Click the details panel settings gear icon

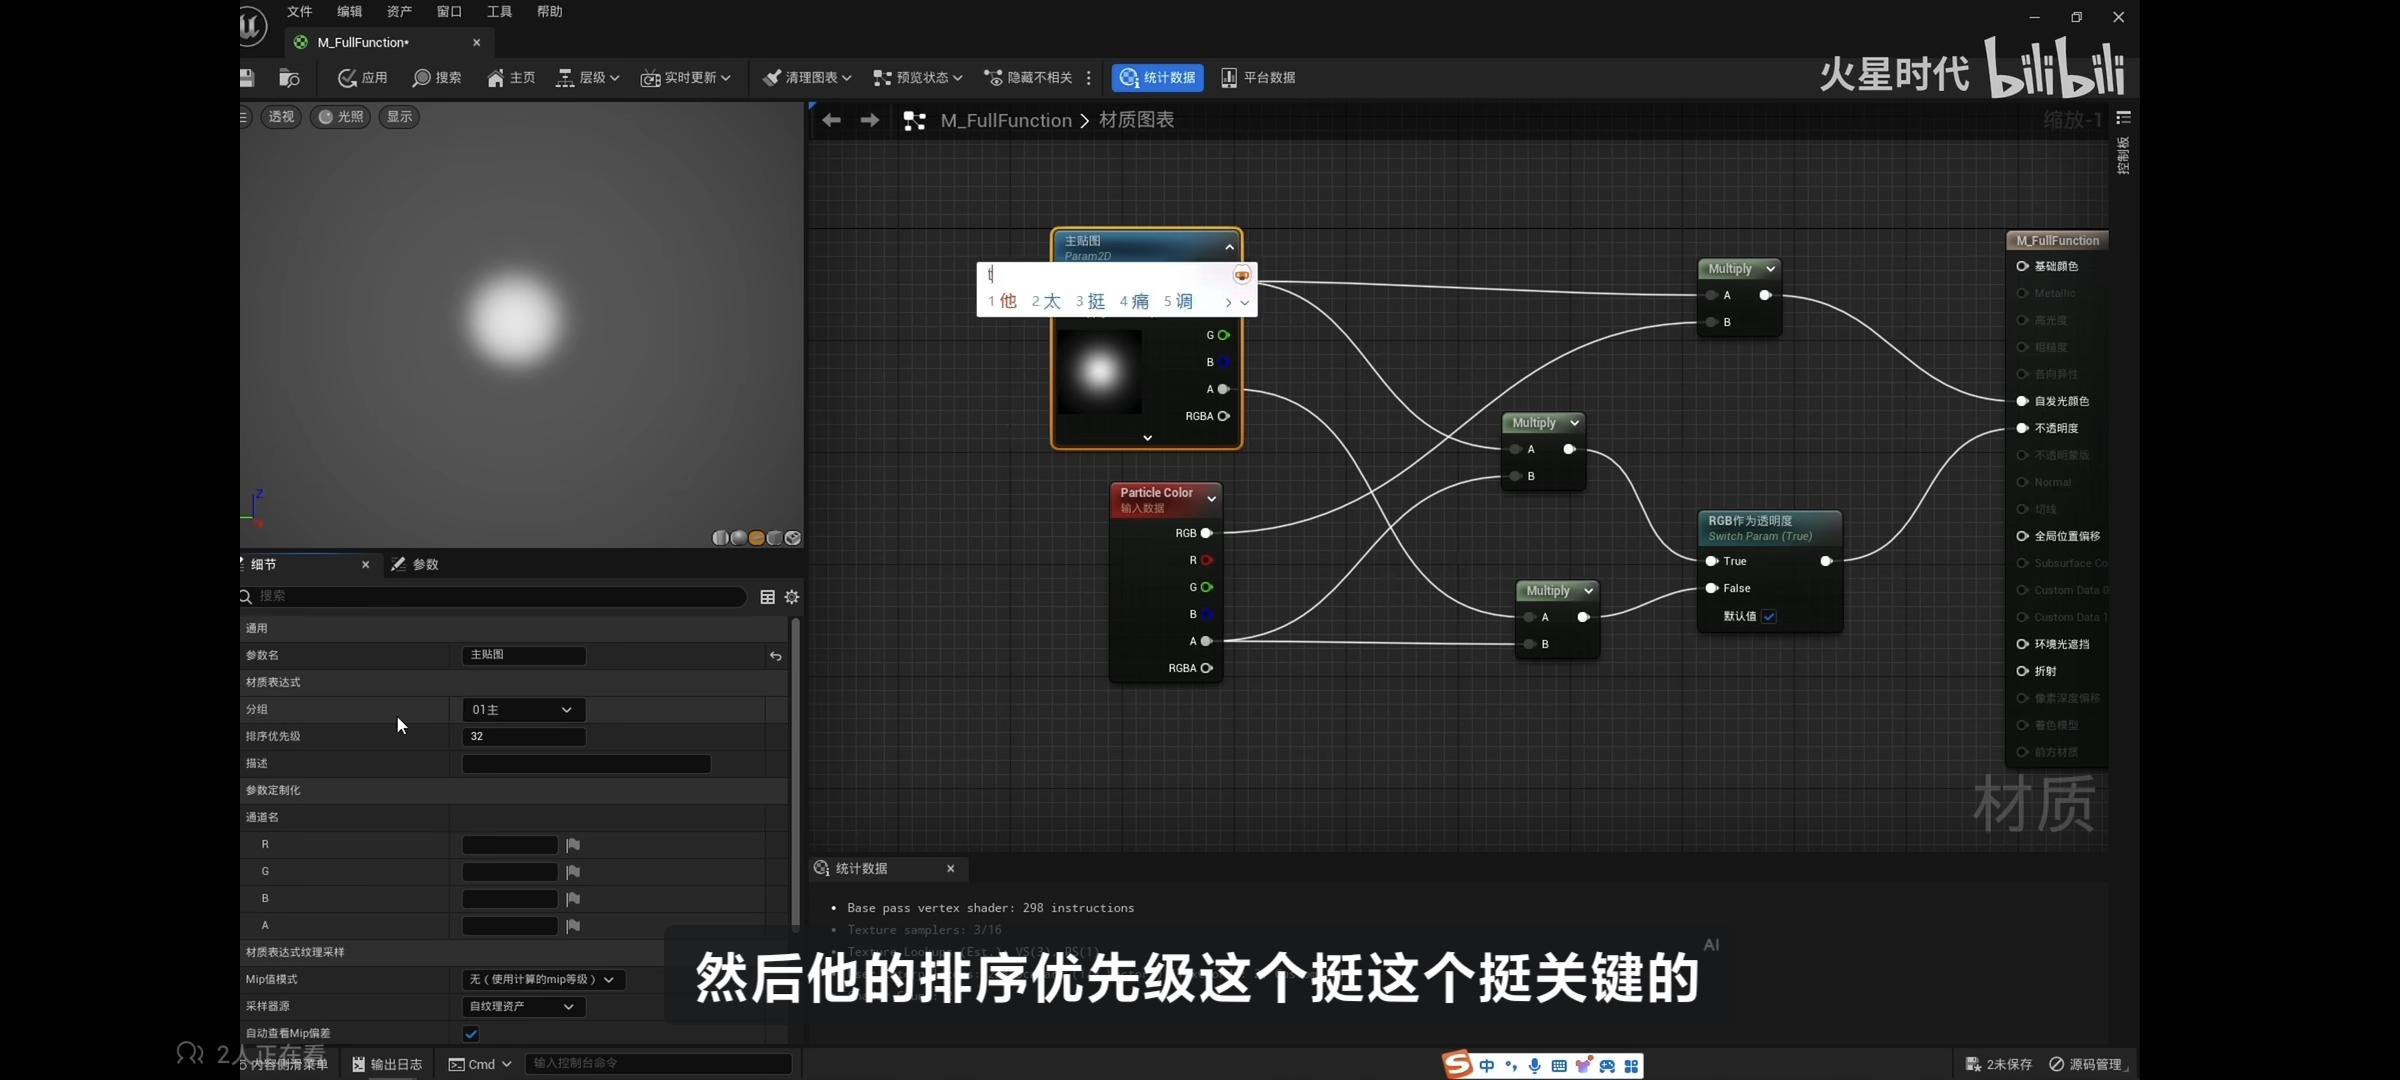792,597
